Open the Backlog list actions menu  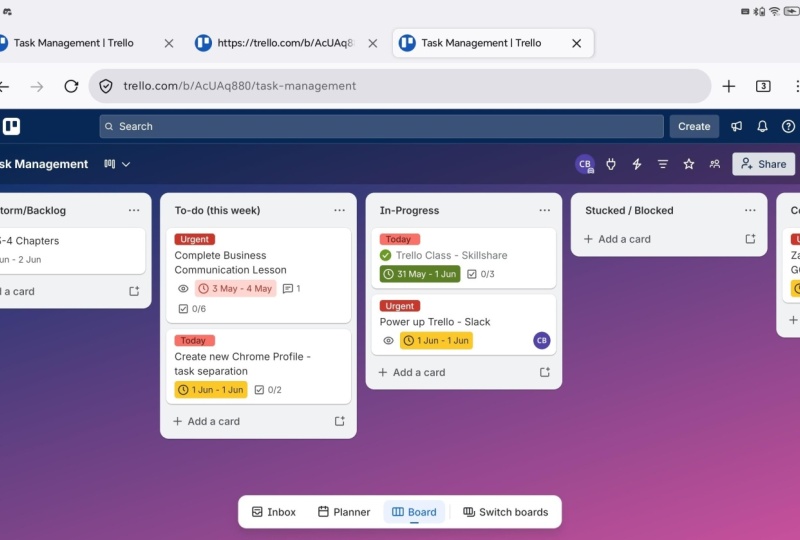coord(134,210)
